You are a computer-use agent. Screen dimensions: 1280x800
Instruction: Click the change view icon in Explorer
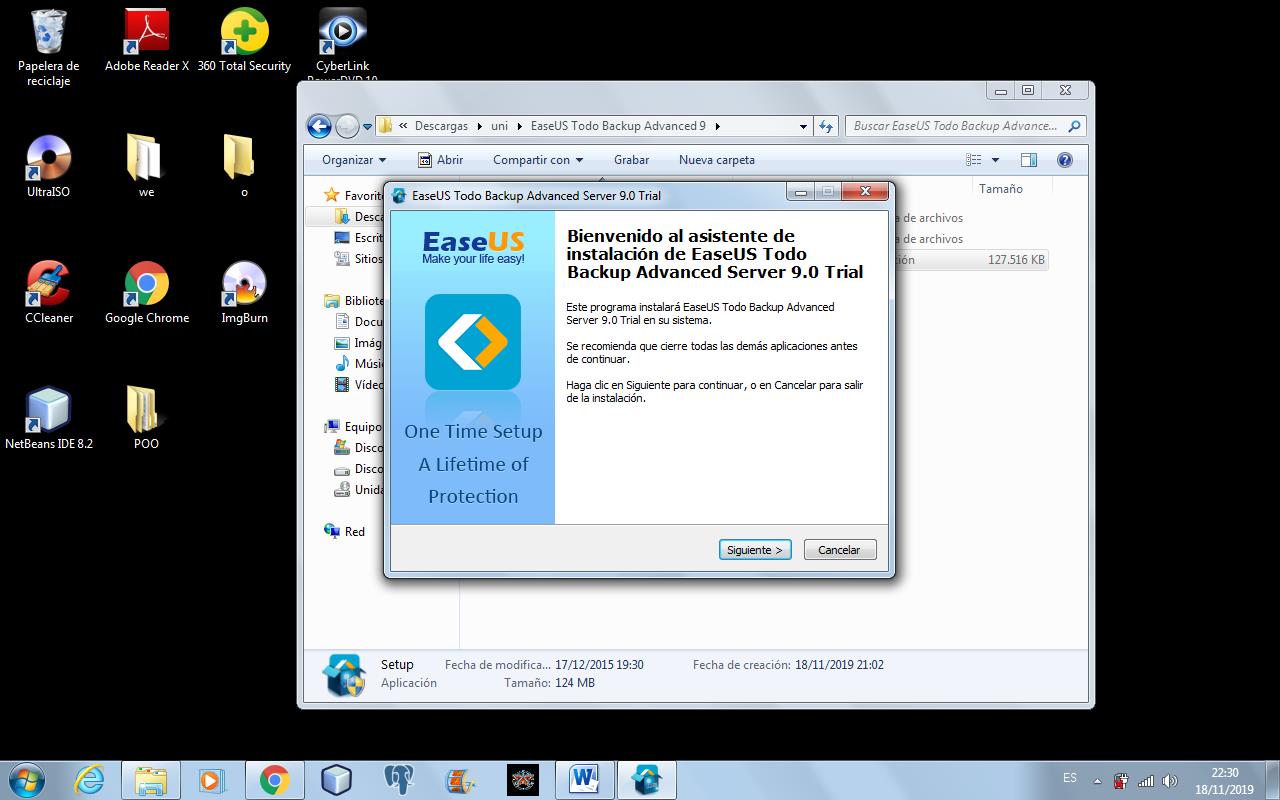[x=974, y=160]
